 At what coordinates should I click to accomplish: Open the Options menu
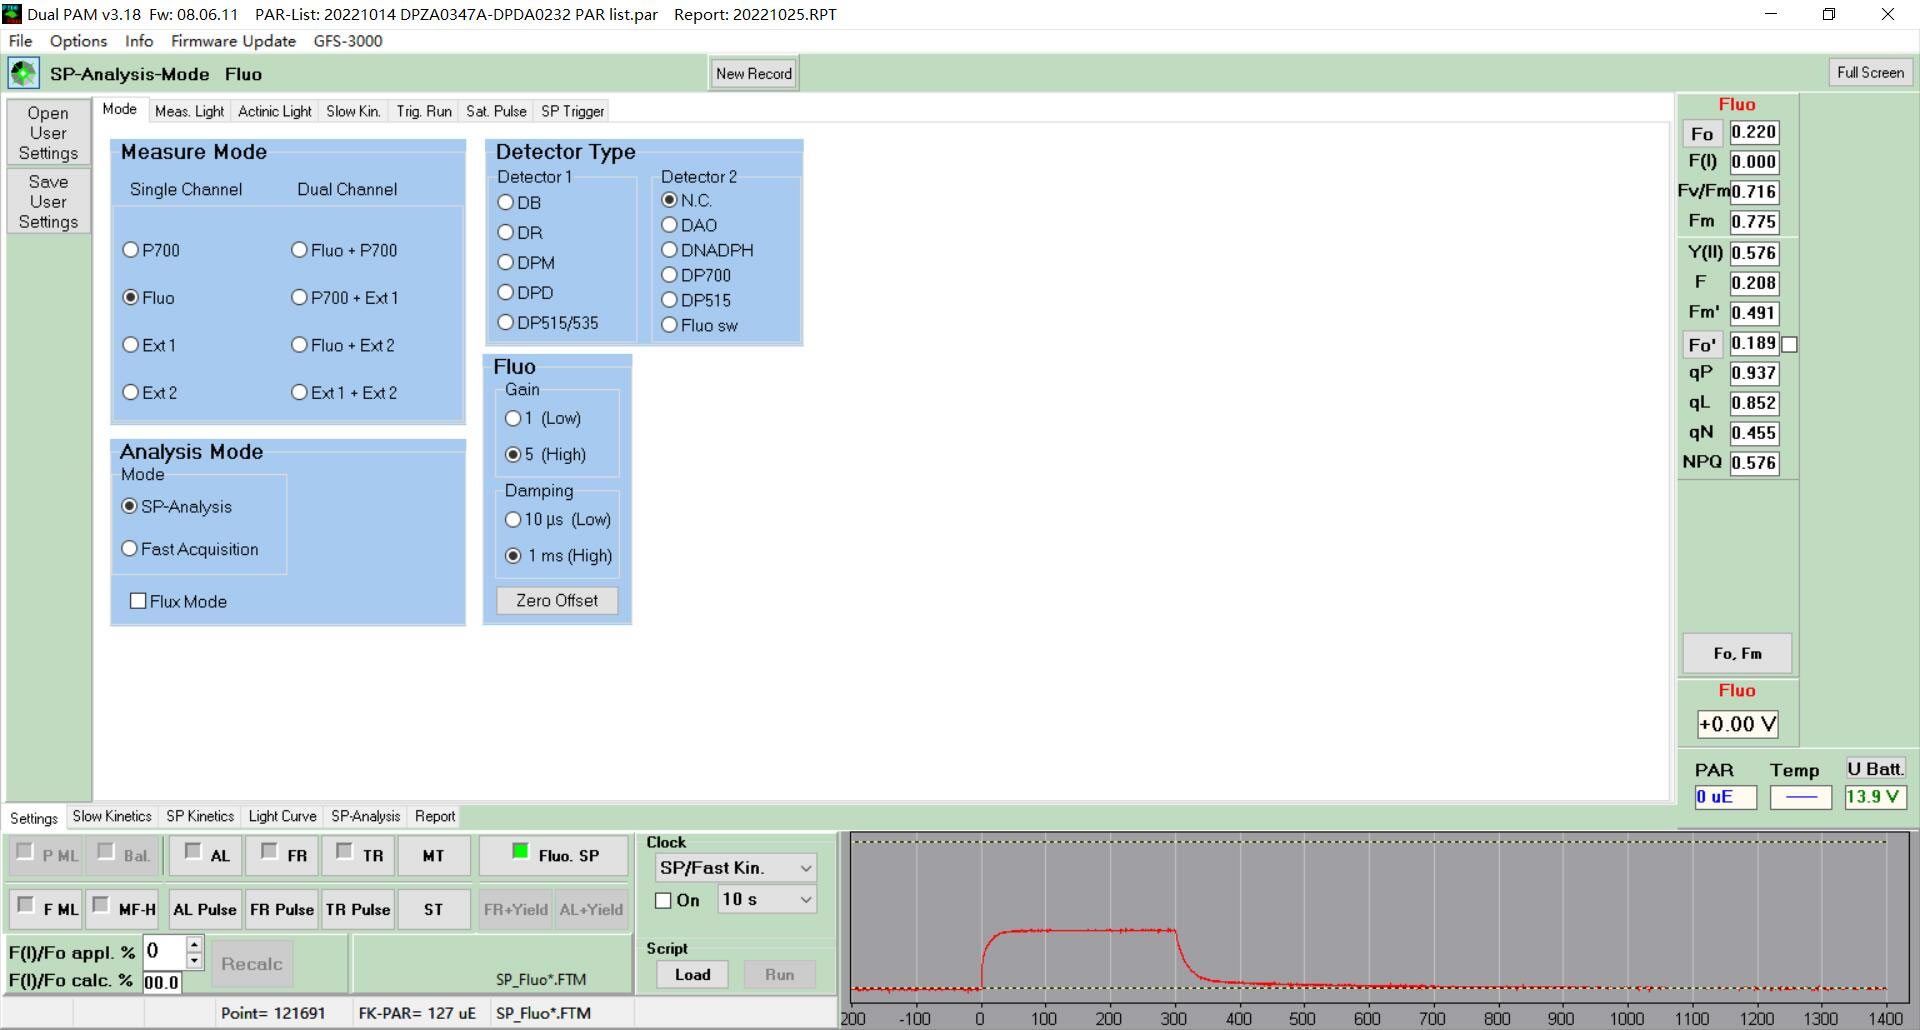pos(78,41)
